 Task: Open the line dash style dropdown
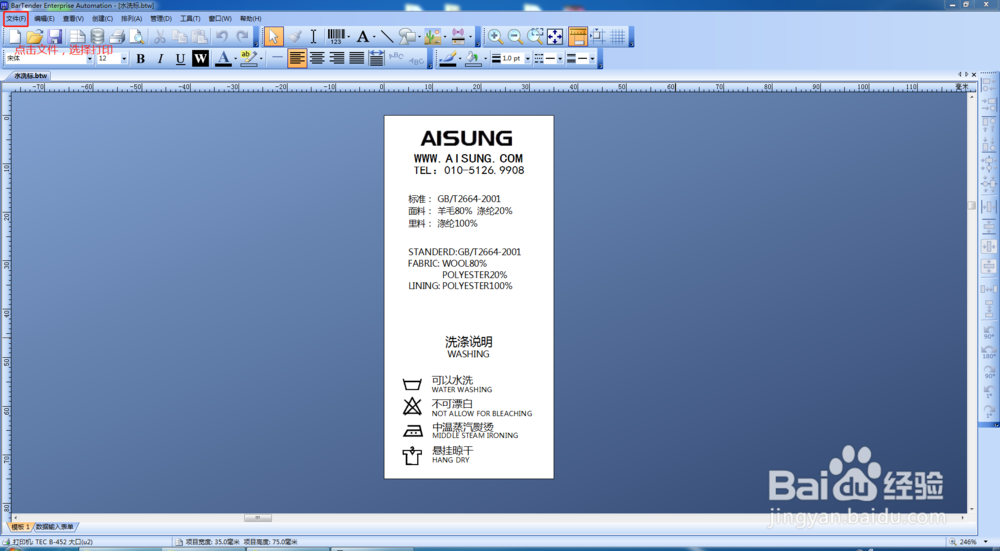click(560, 59)
